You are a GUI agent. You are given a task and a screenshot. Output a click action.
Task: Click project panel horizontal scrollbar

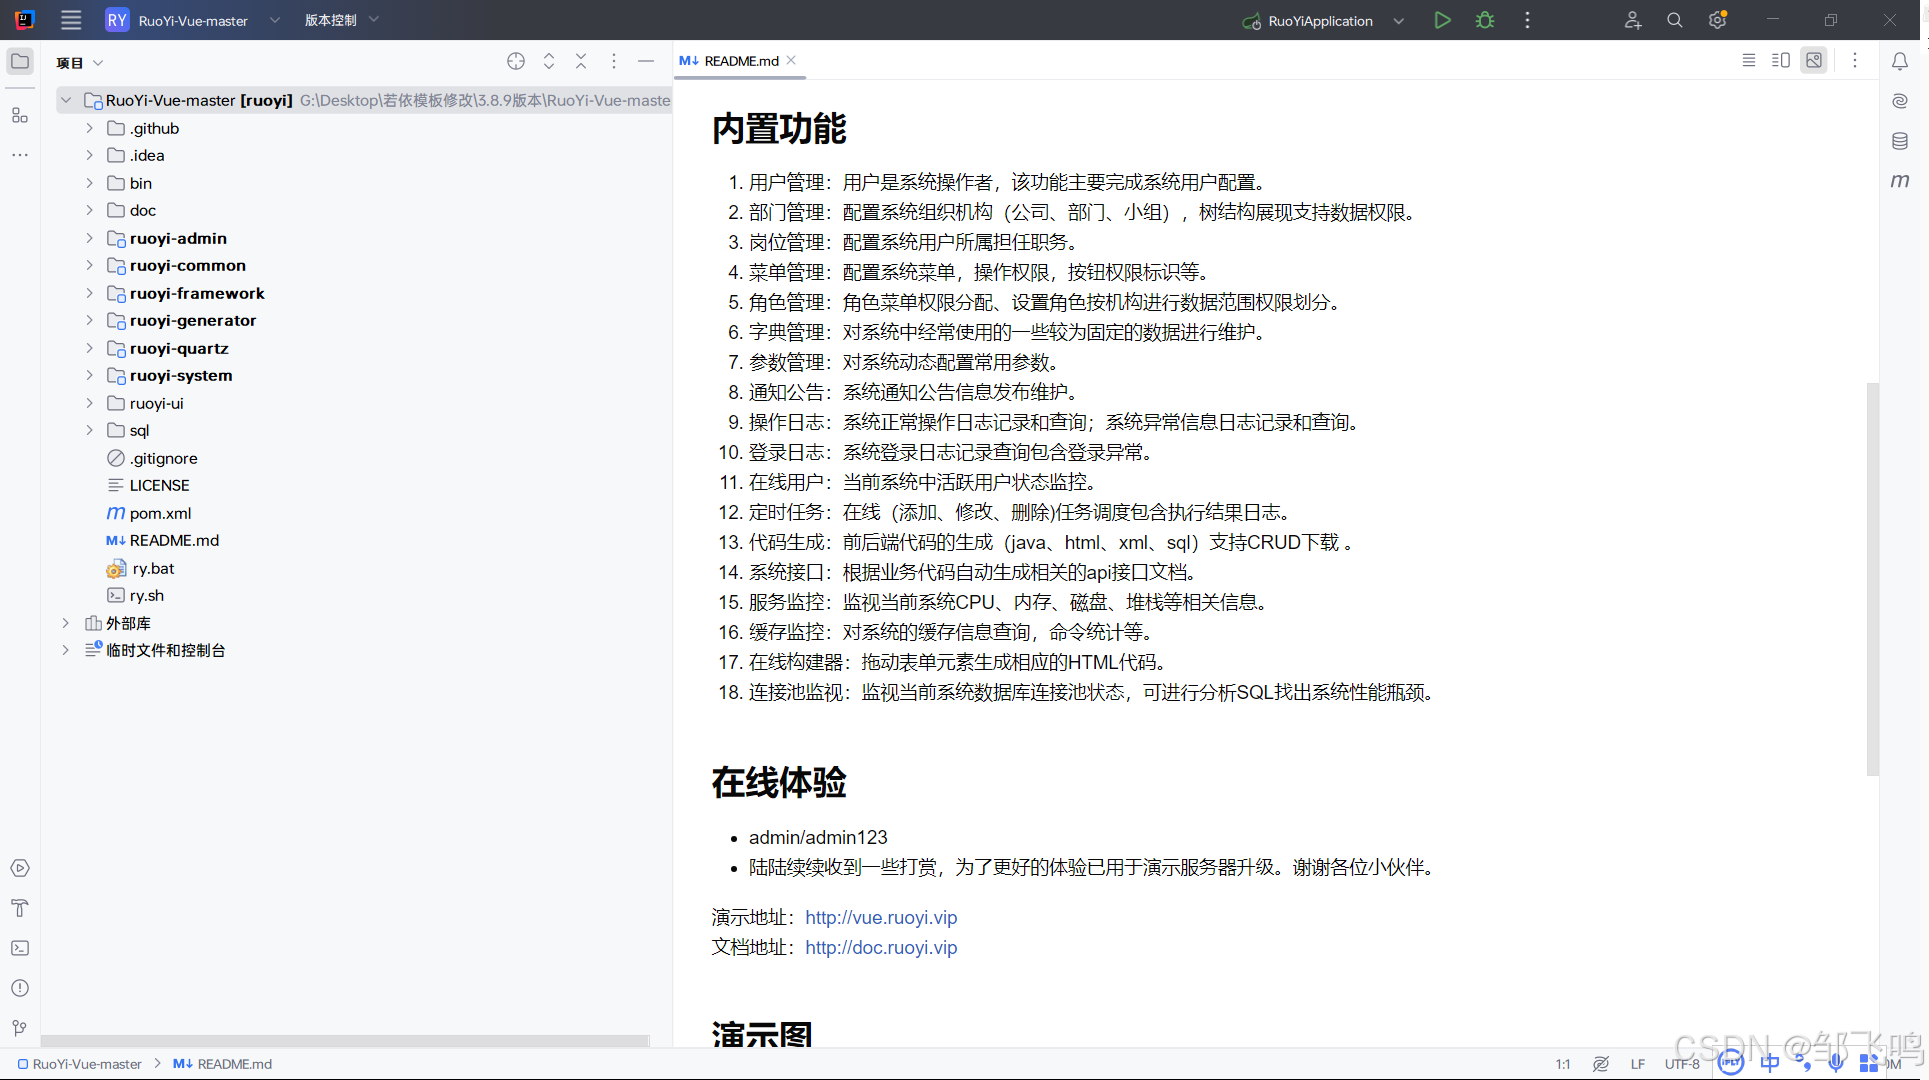tap(345, 1041)
